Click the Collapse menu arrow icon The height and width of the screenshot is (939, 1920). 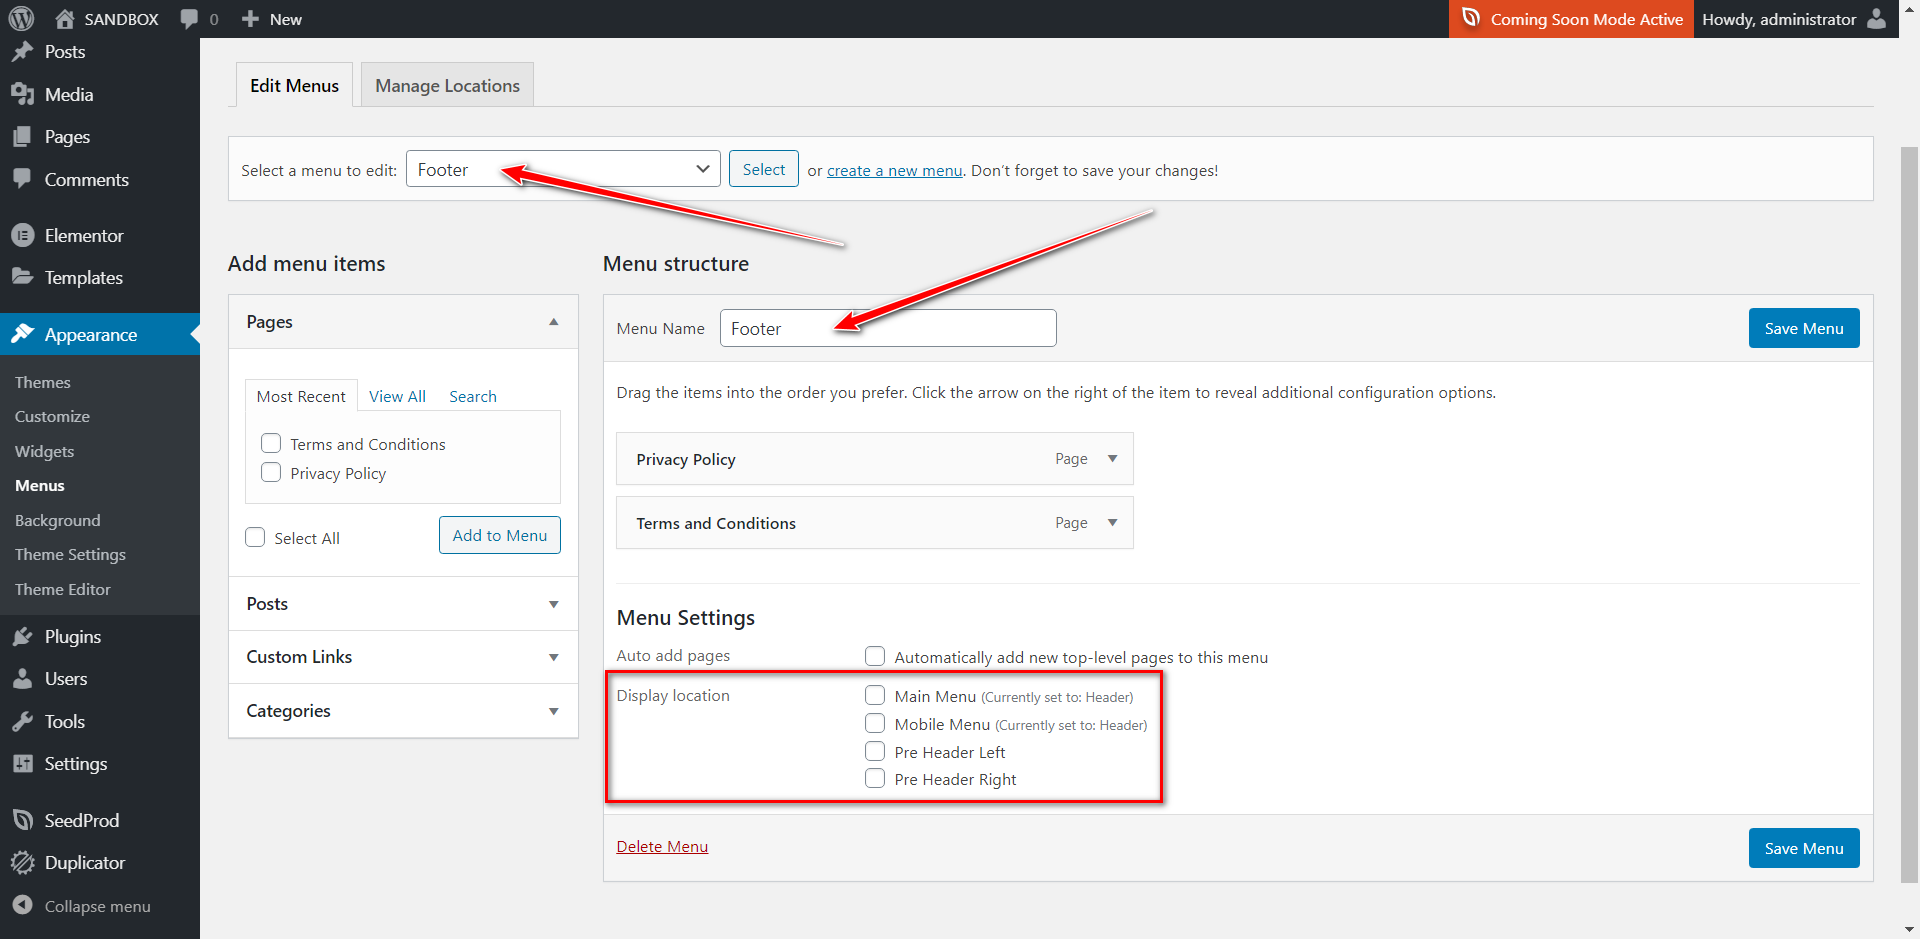(22, 905)
